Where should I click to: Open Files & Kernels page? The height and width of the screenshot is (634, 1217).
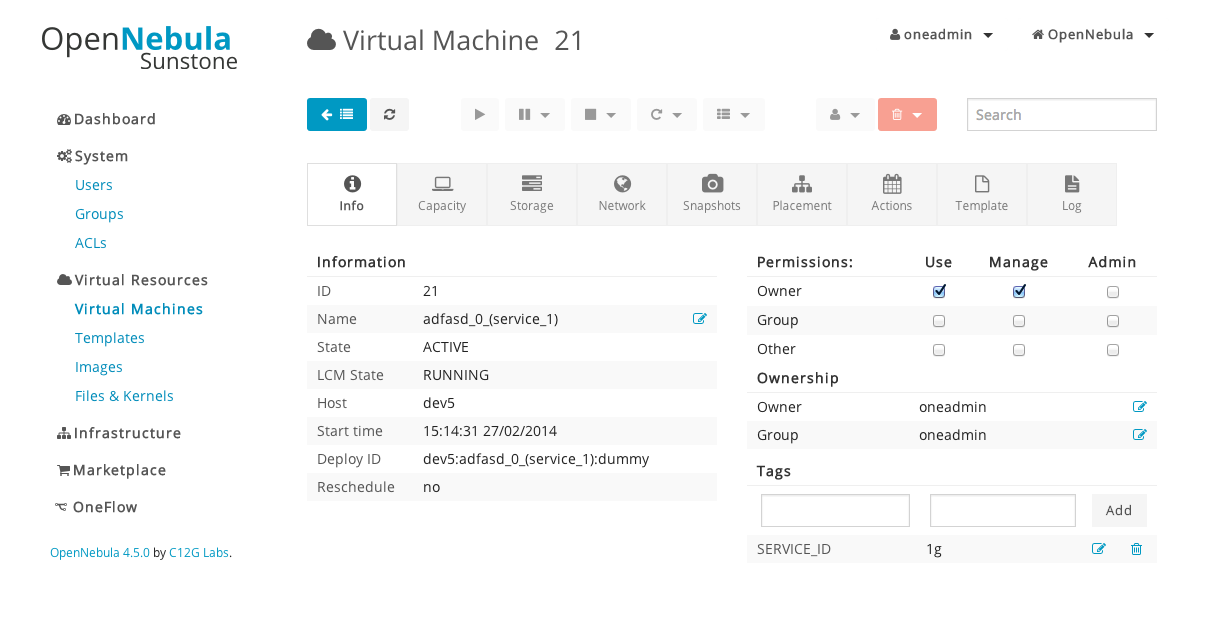[x=124, y=396]
